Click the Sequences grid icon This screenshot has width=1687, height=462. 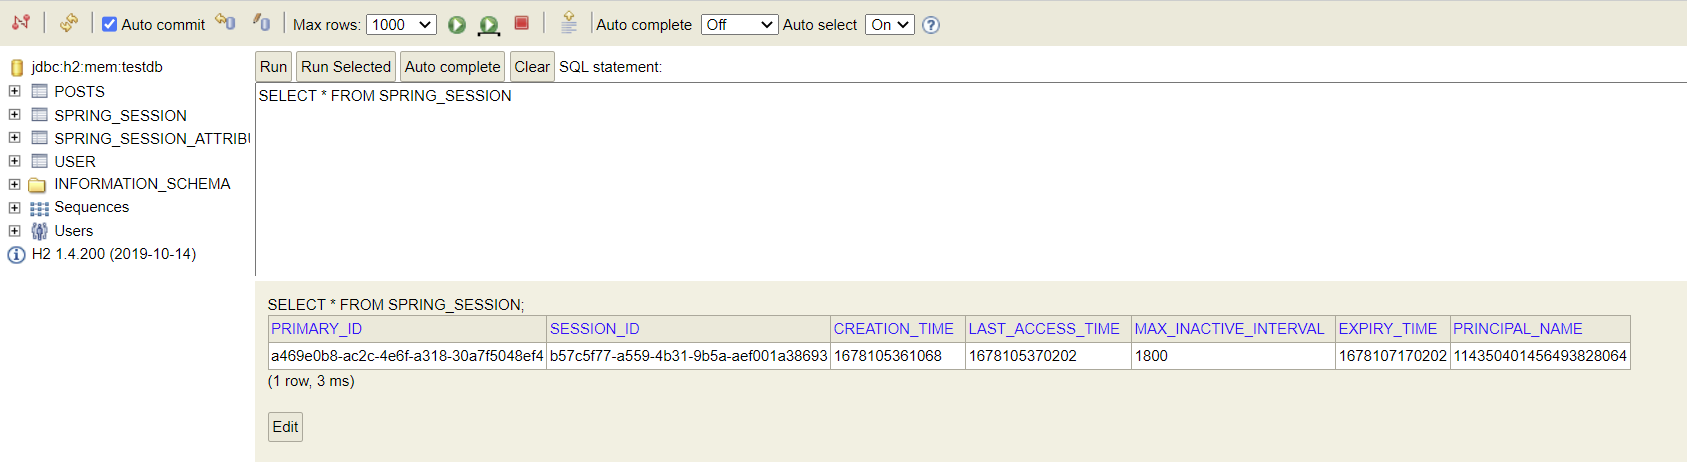click(x=39, y=209)
